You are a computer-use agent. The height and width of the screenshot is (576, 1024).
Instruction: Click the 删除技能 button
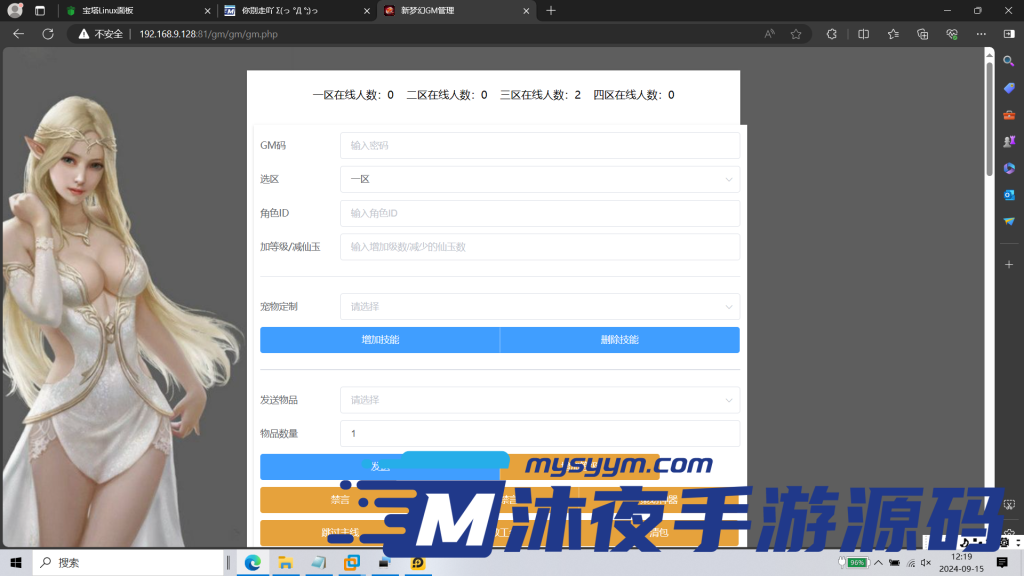tap(619, 339)
